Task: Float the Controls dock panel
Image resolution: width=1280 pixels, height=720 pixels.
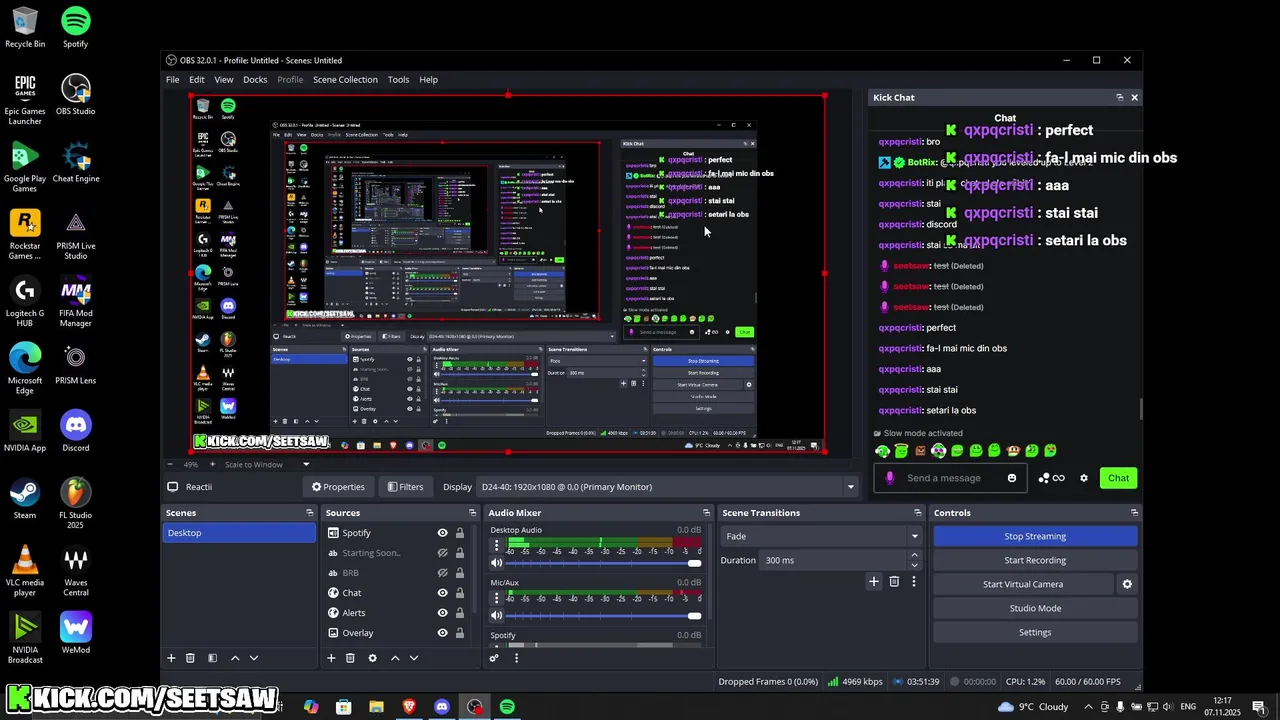Action: (1134, 513)
